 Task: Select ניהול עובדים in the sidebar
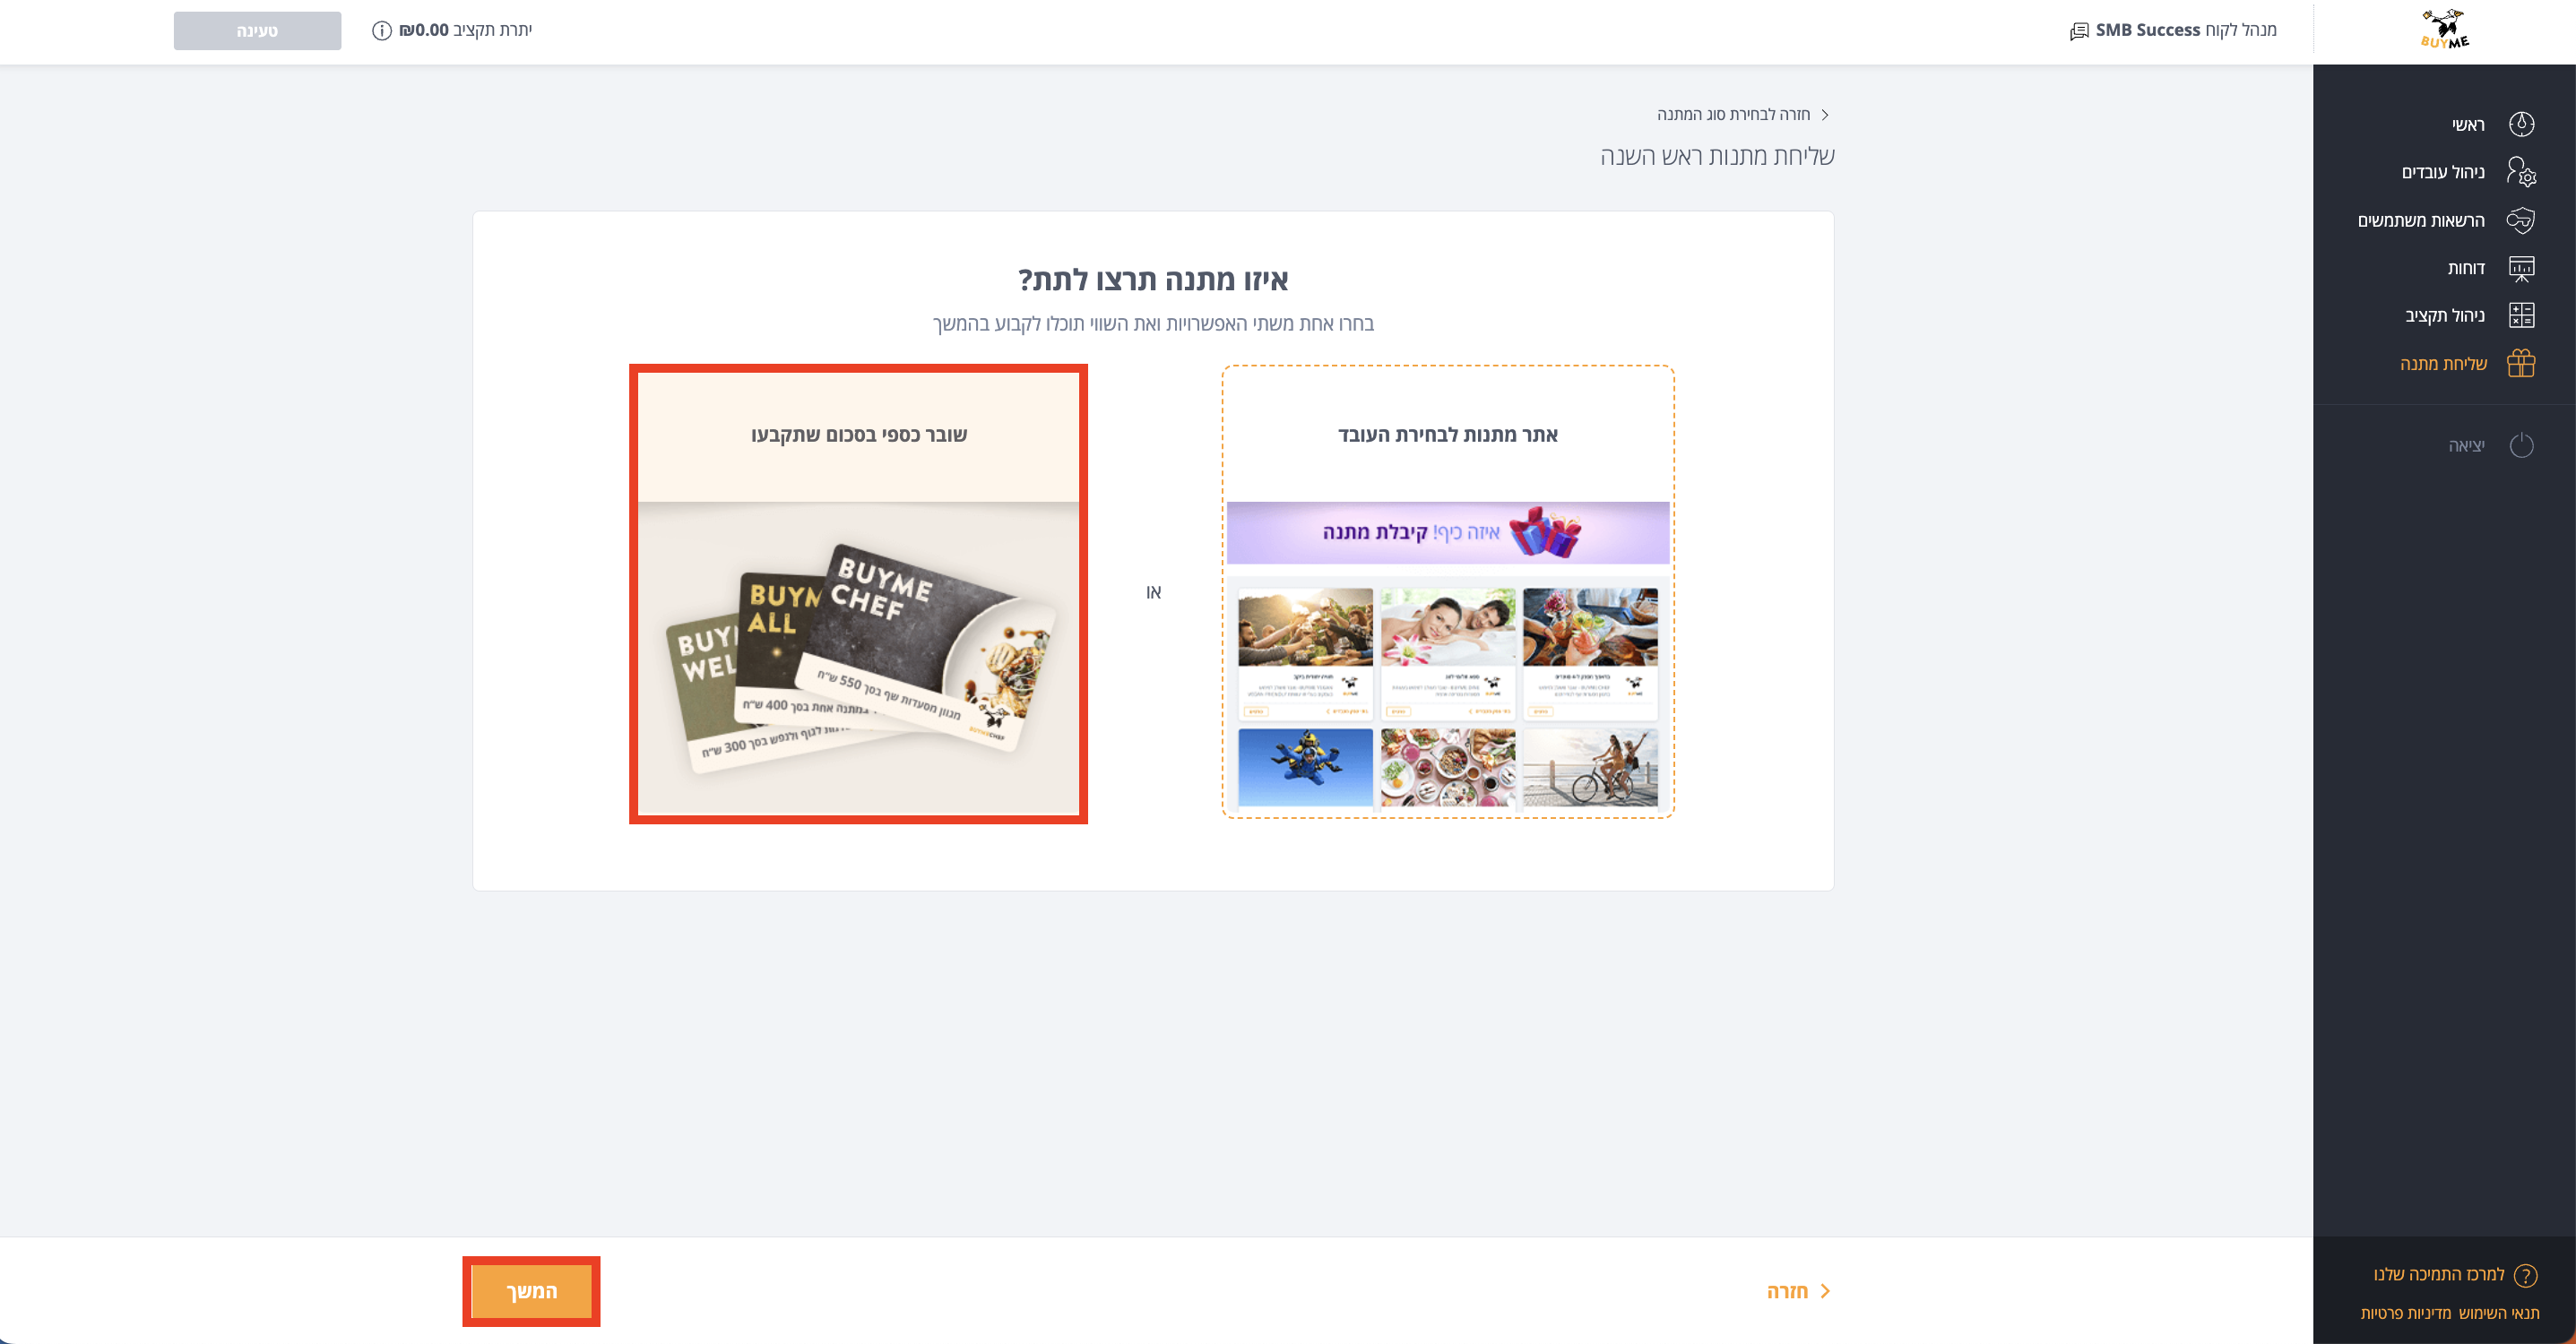(2443, 172)
